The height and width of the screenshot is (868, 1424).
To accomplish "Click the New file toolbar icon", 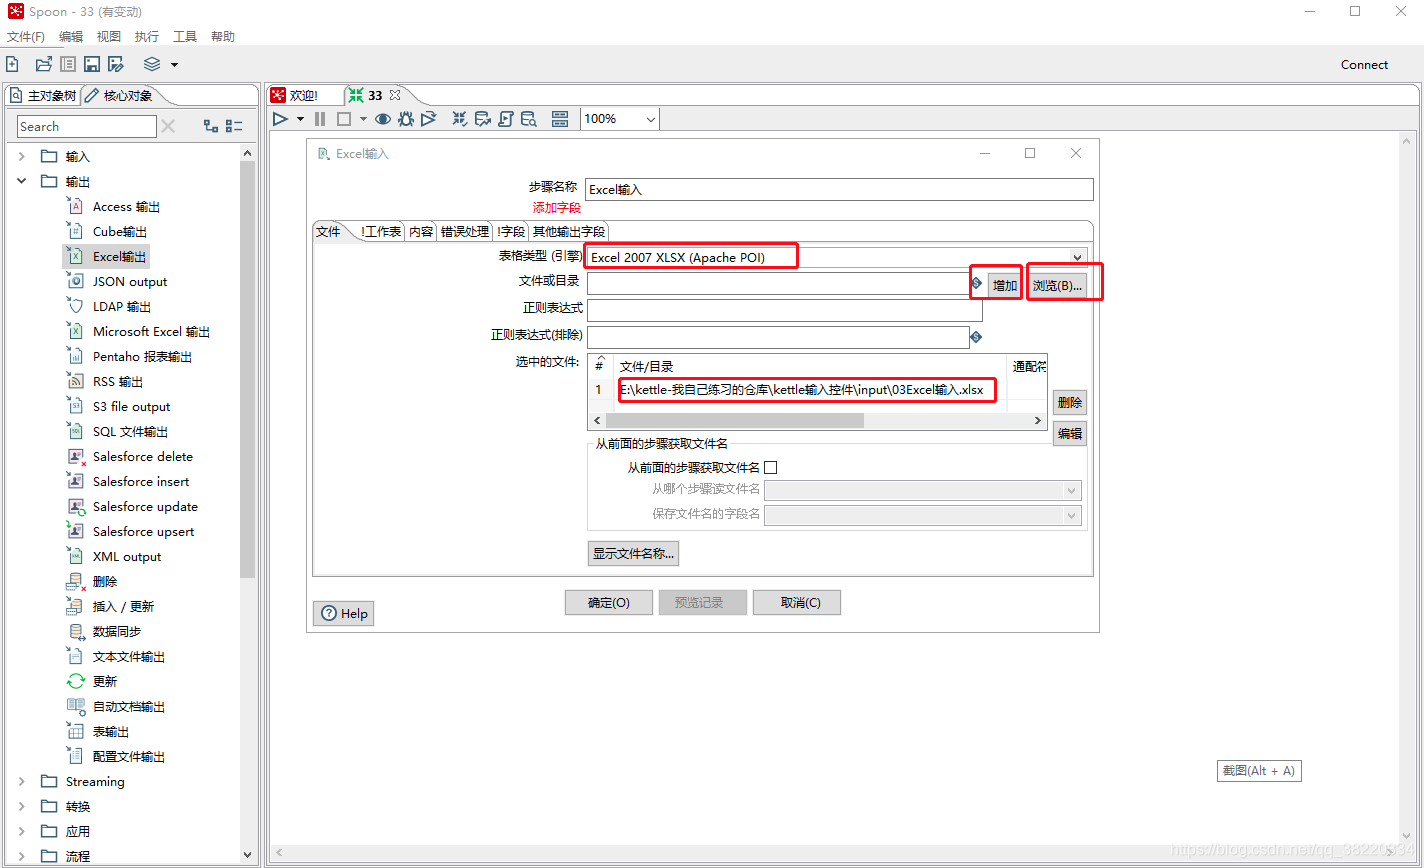I will pos(12,64).
